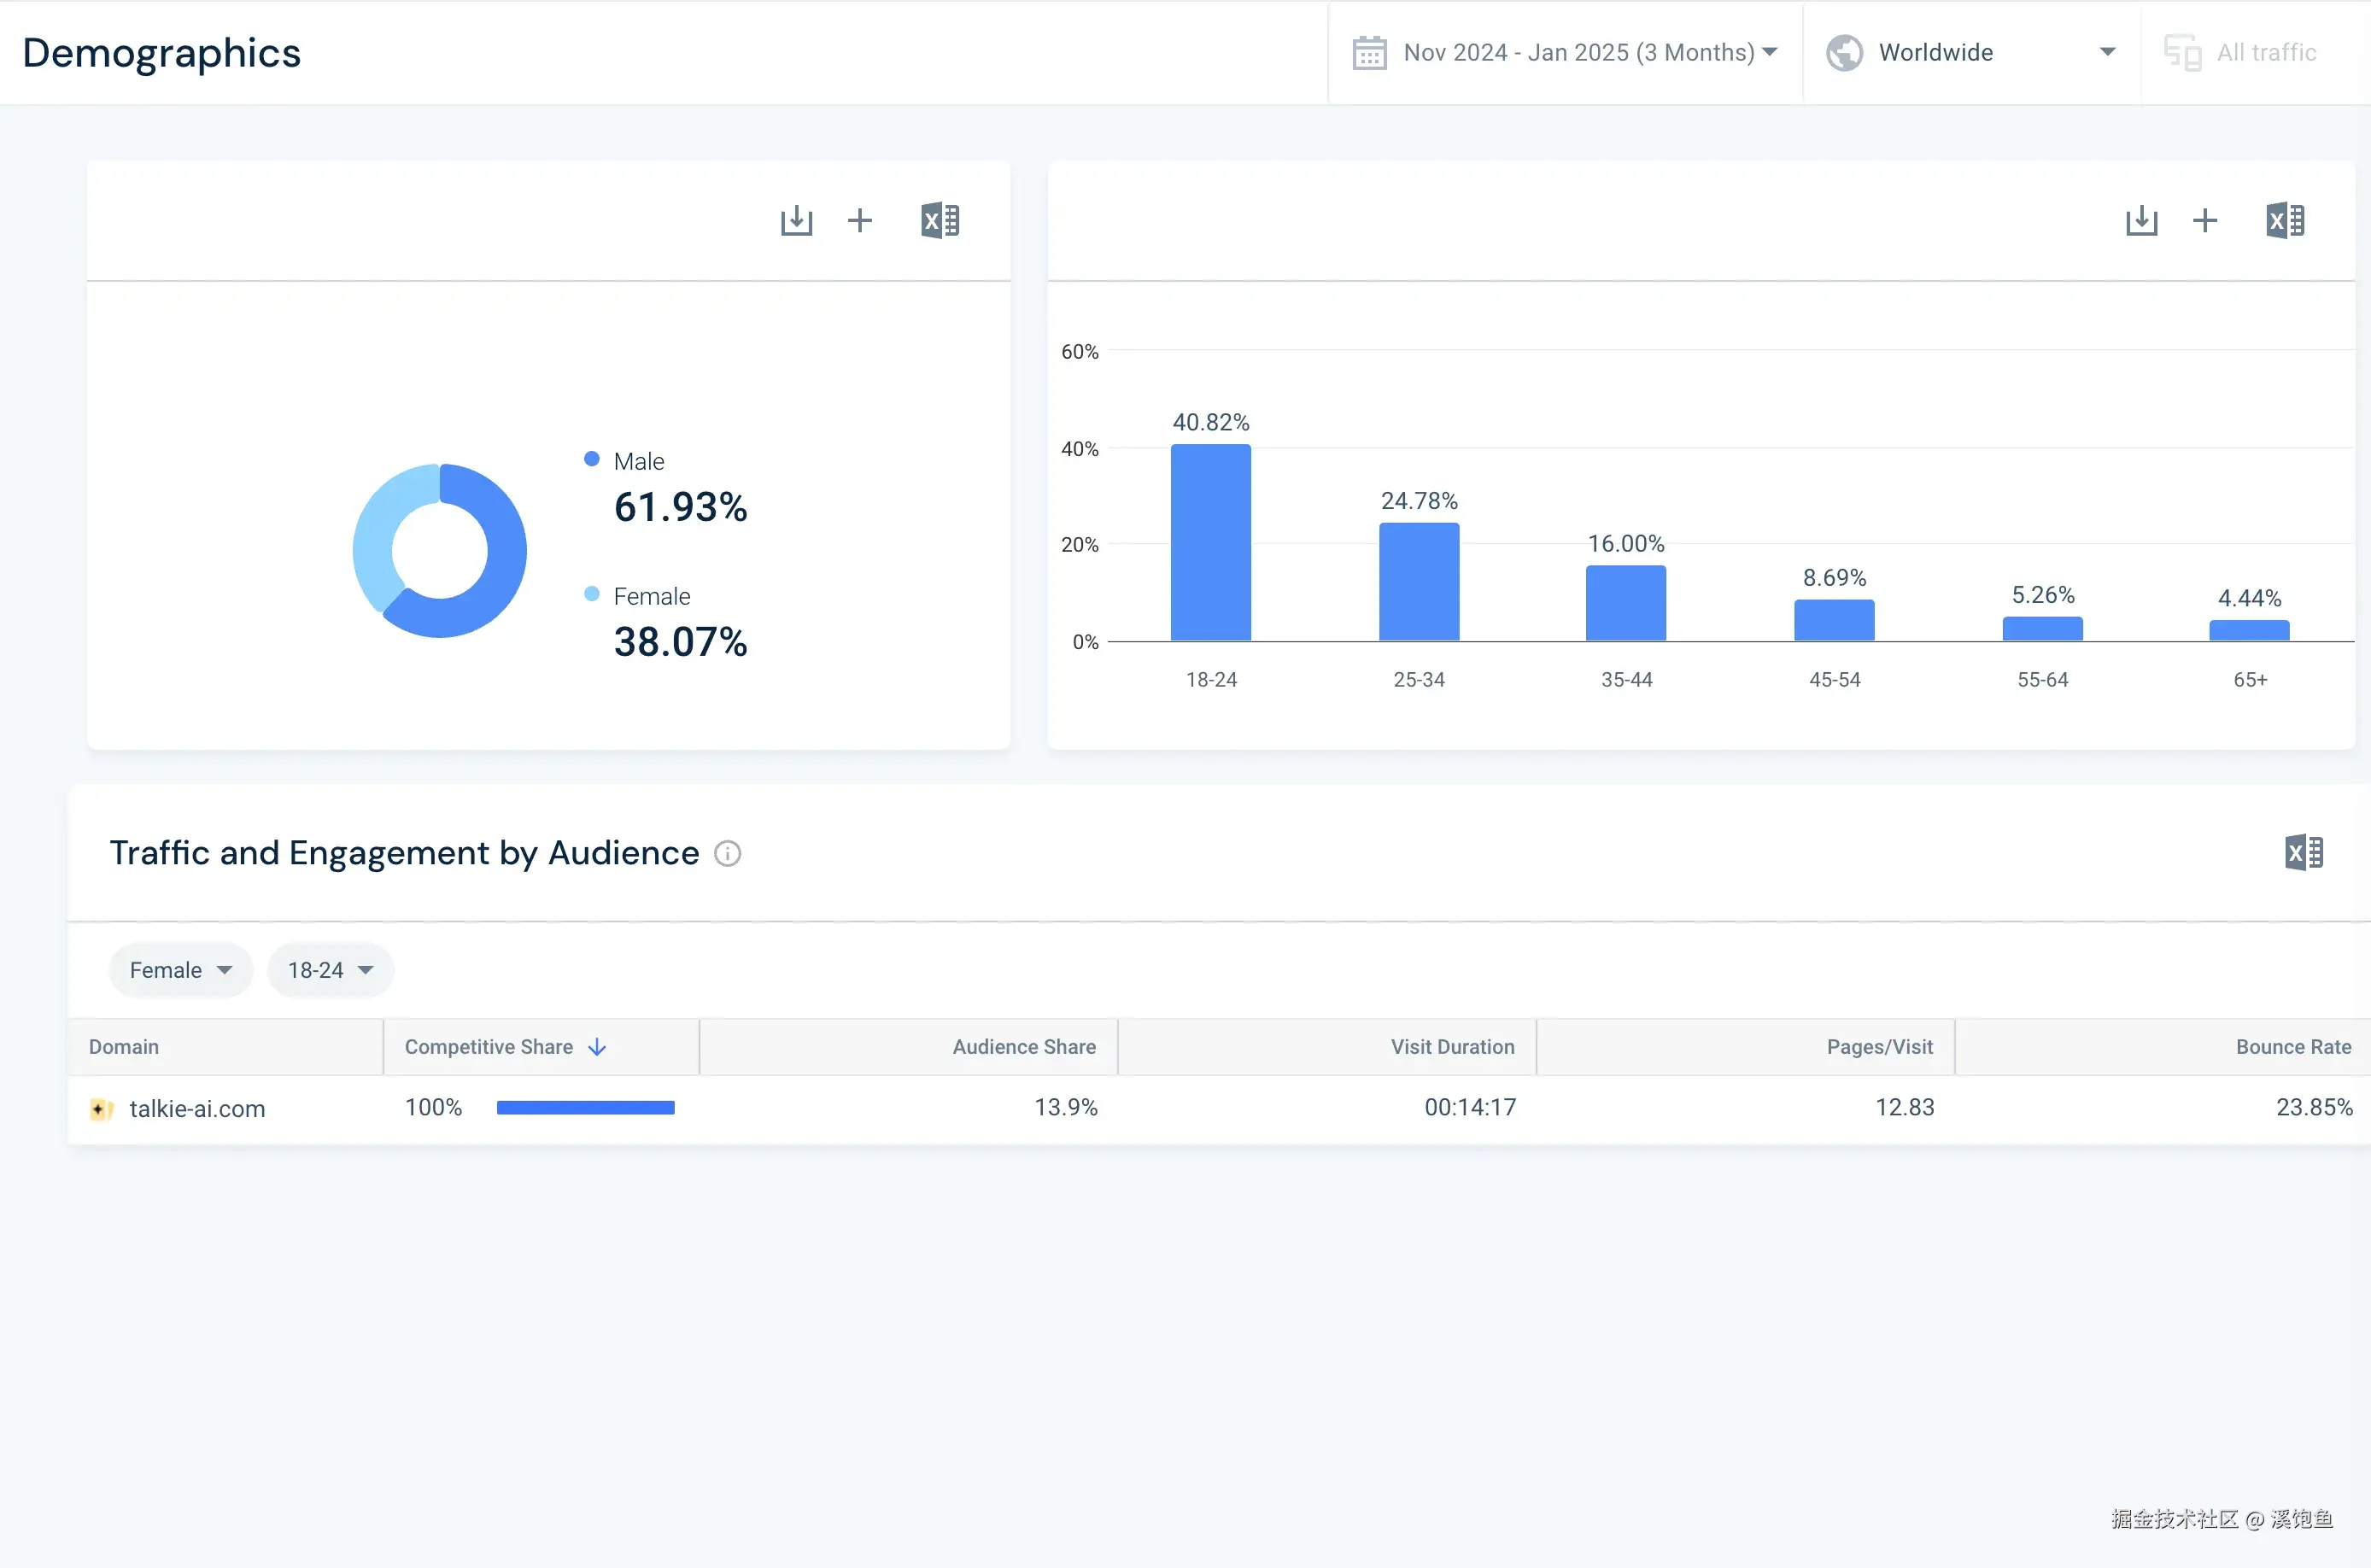Screen dimensions: 2371x1568
Task: Open the date range calendar picker
Action: (1564, 52)
